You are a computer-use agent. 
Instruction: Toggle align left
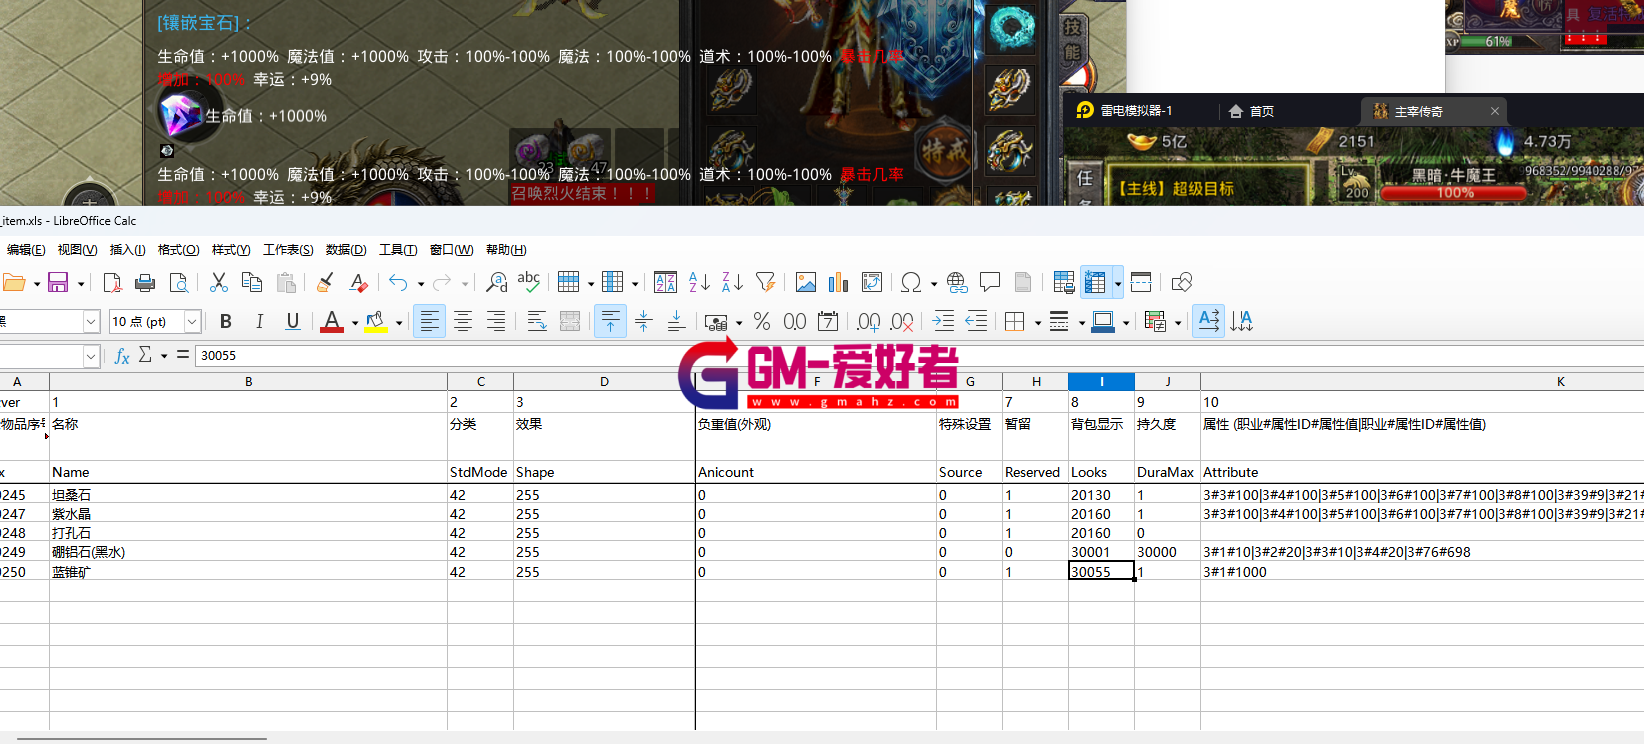tap(429, 321)
